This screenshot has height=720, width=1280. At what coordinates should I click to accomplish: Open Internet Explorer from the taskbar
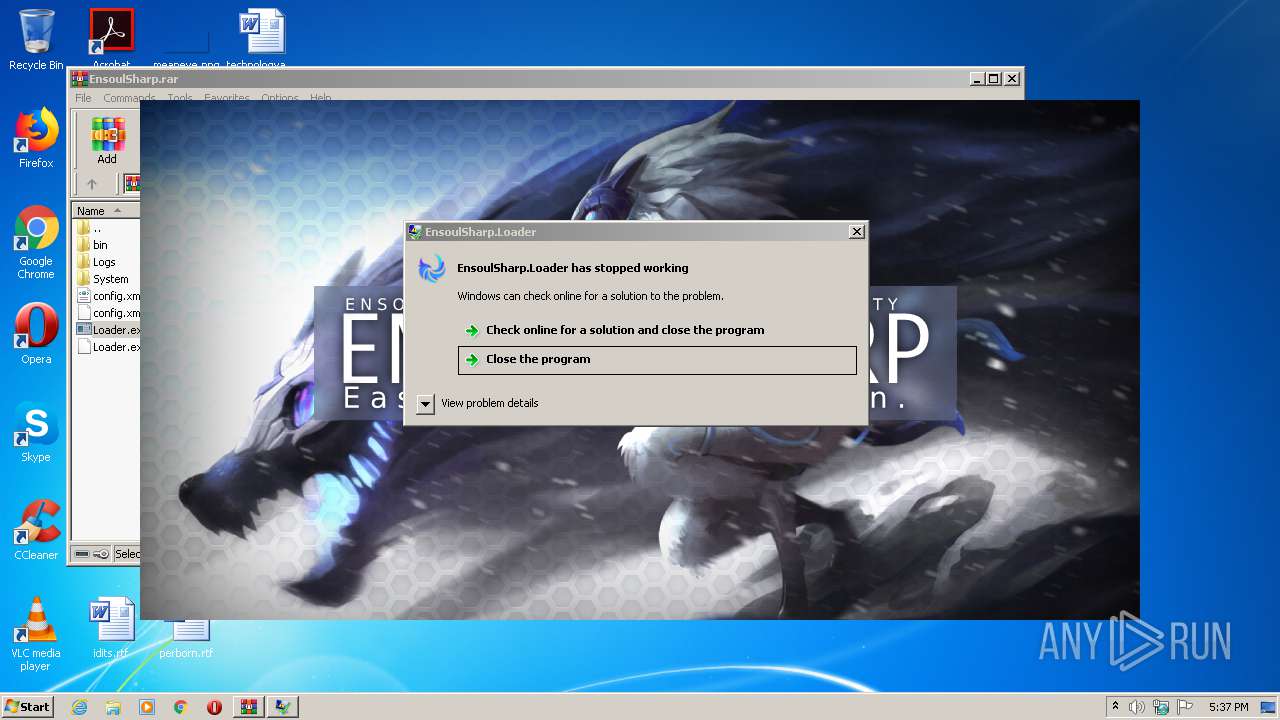coord(79,707)
